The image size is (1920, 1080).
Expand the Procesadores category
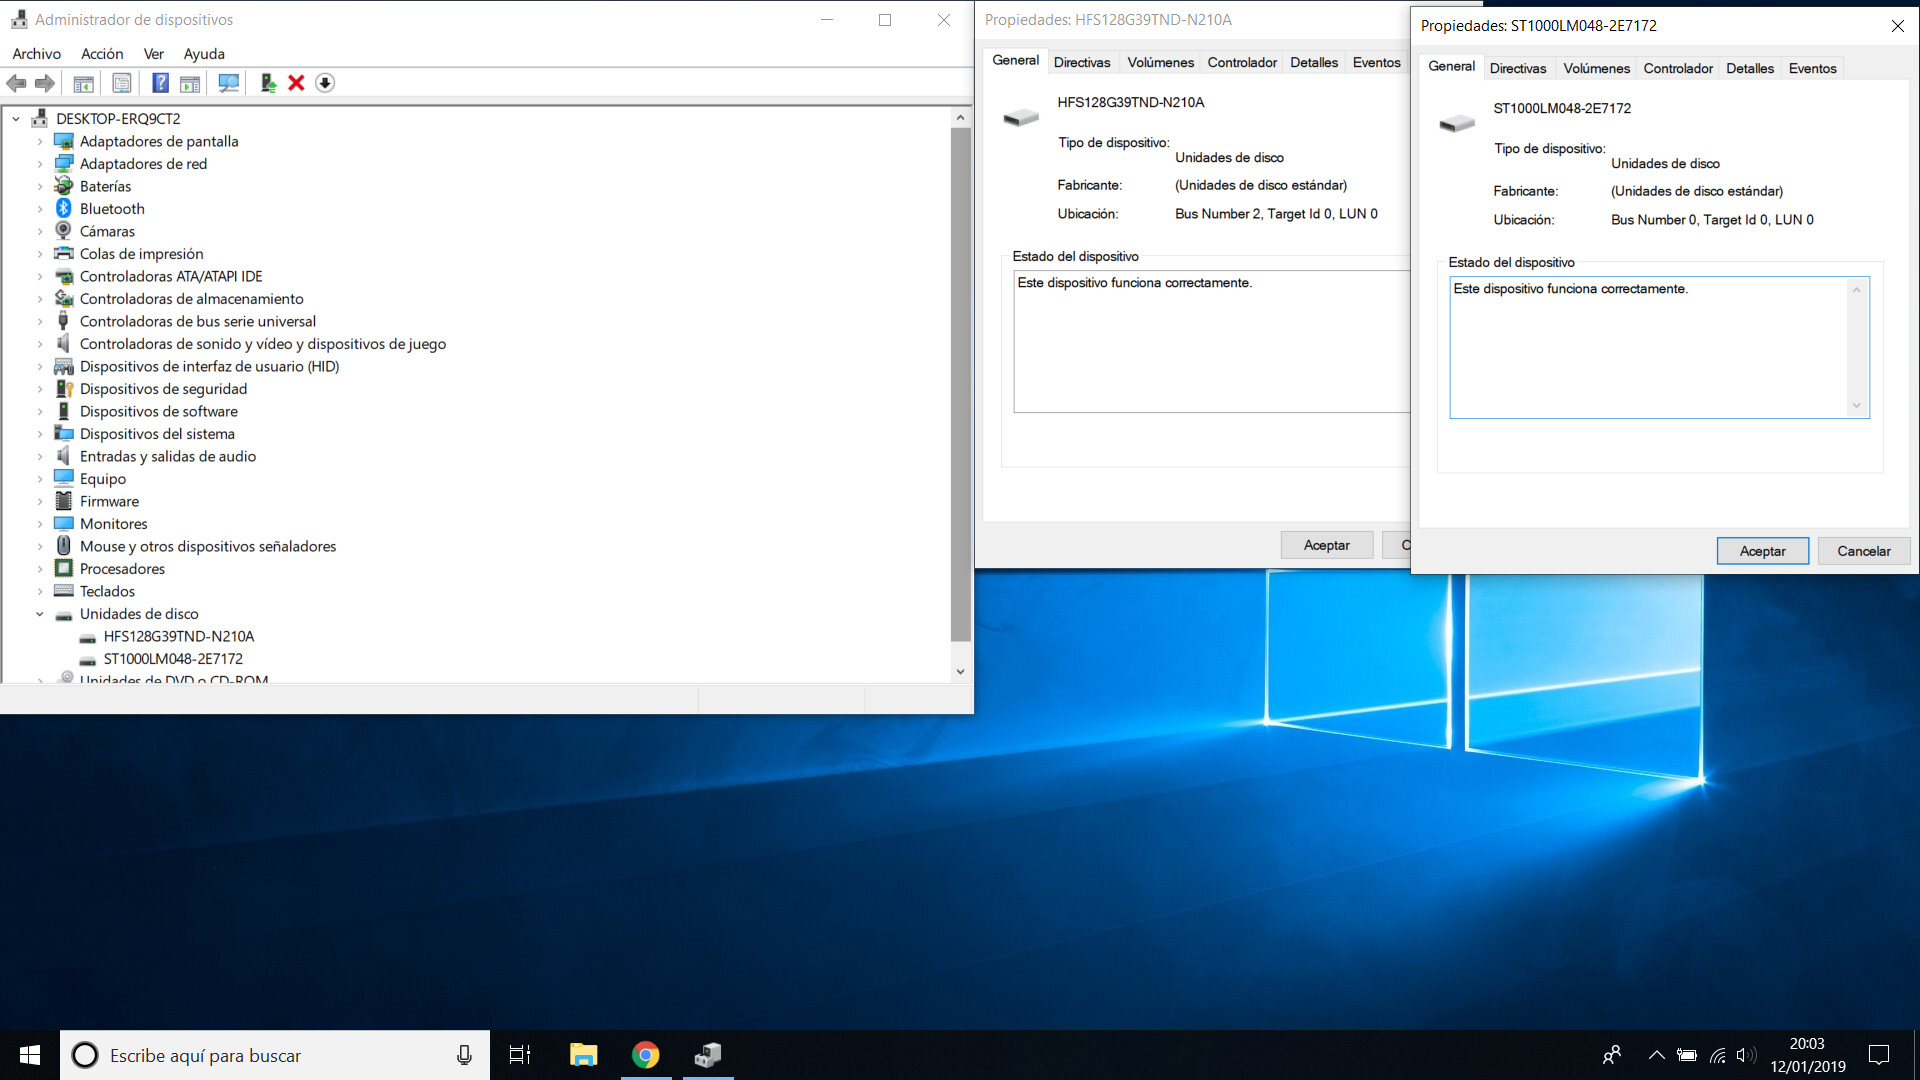pyautogui.click(x=40, y=569)
